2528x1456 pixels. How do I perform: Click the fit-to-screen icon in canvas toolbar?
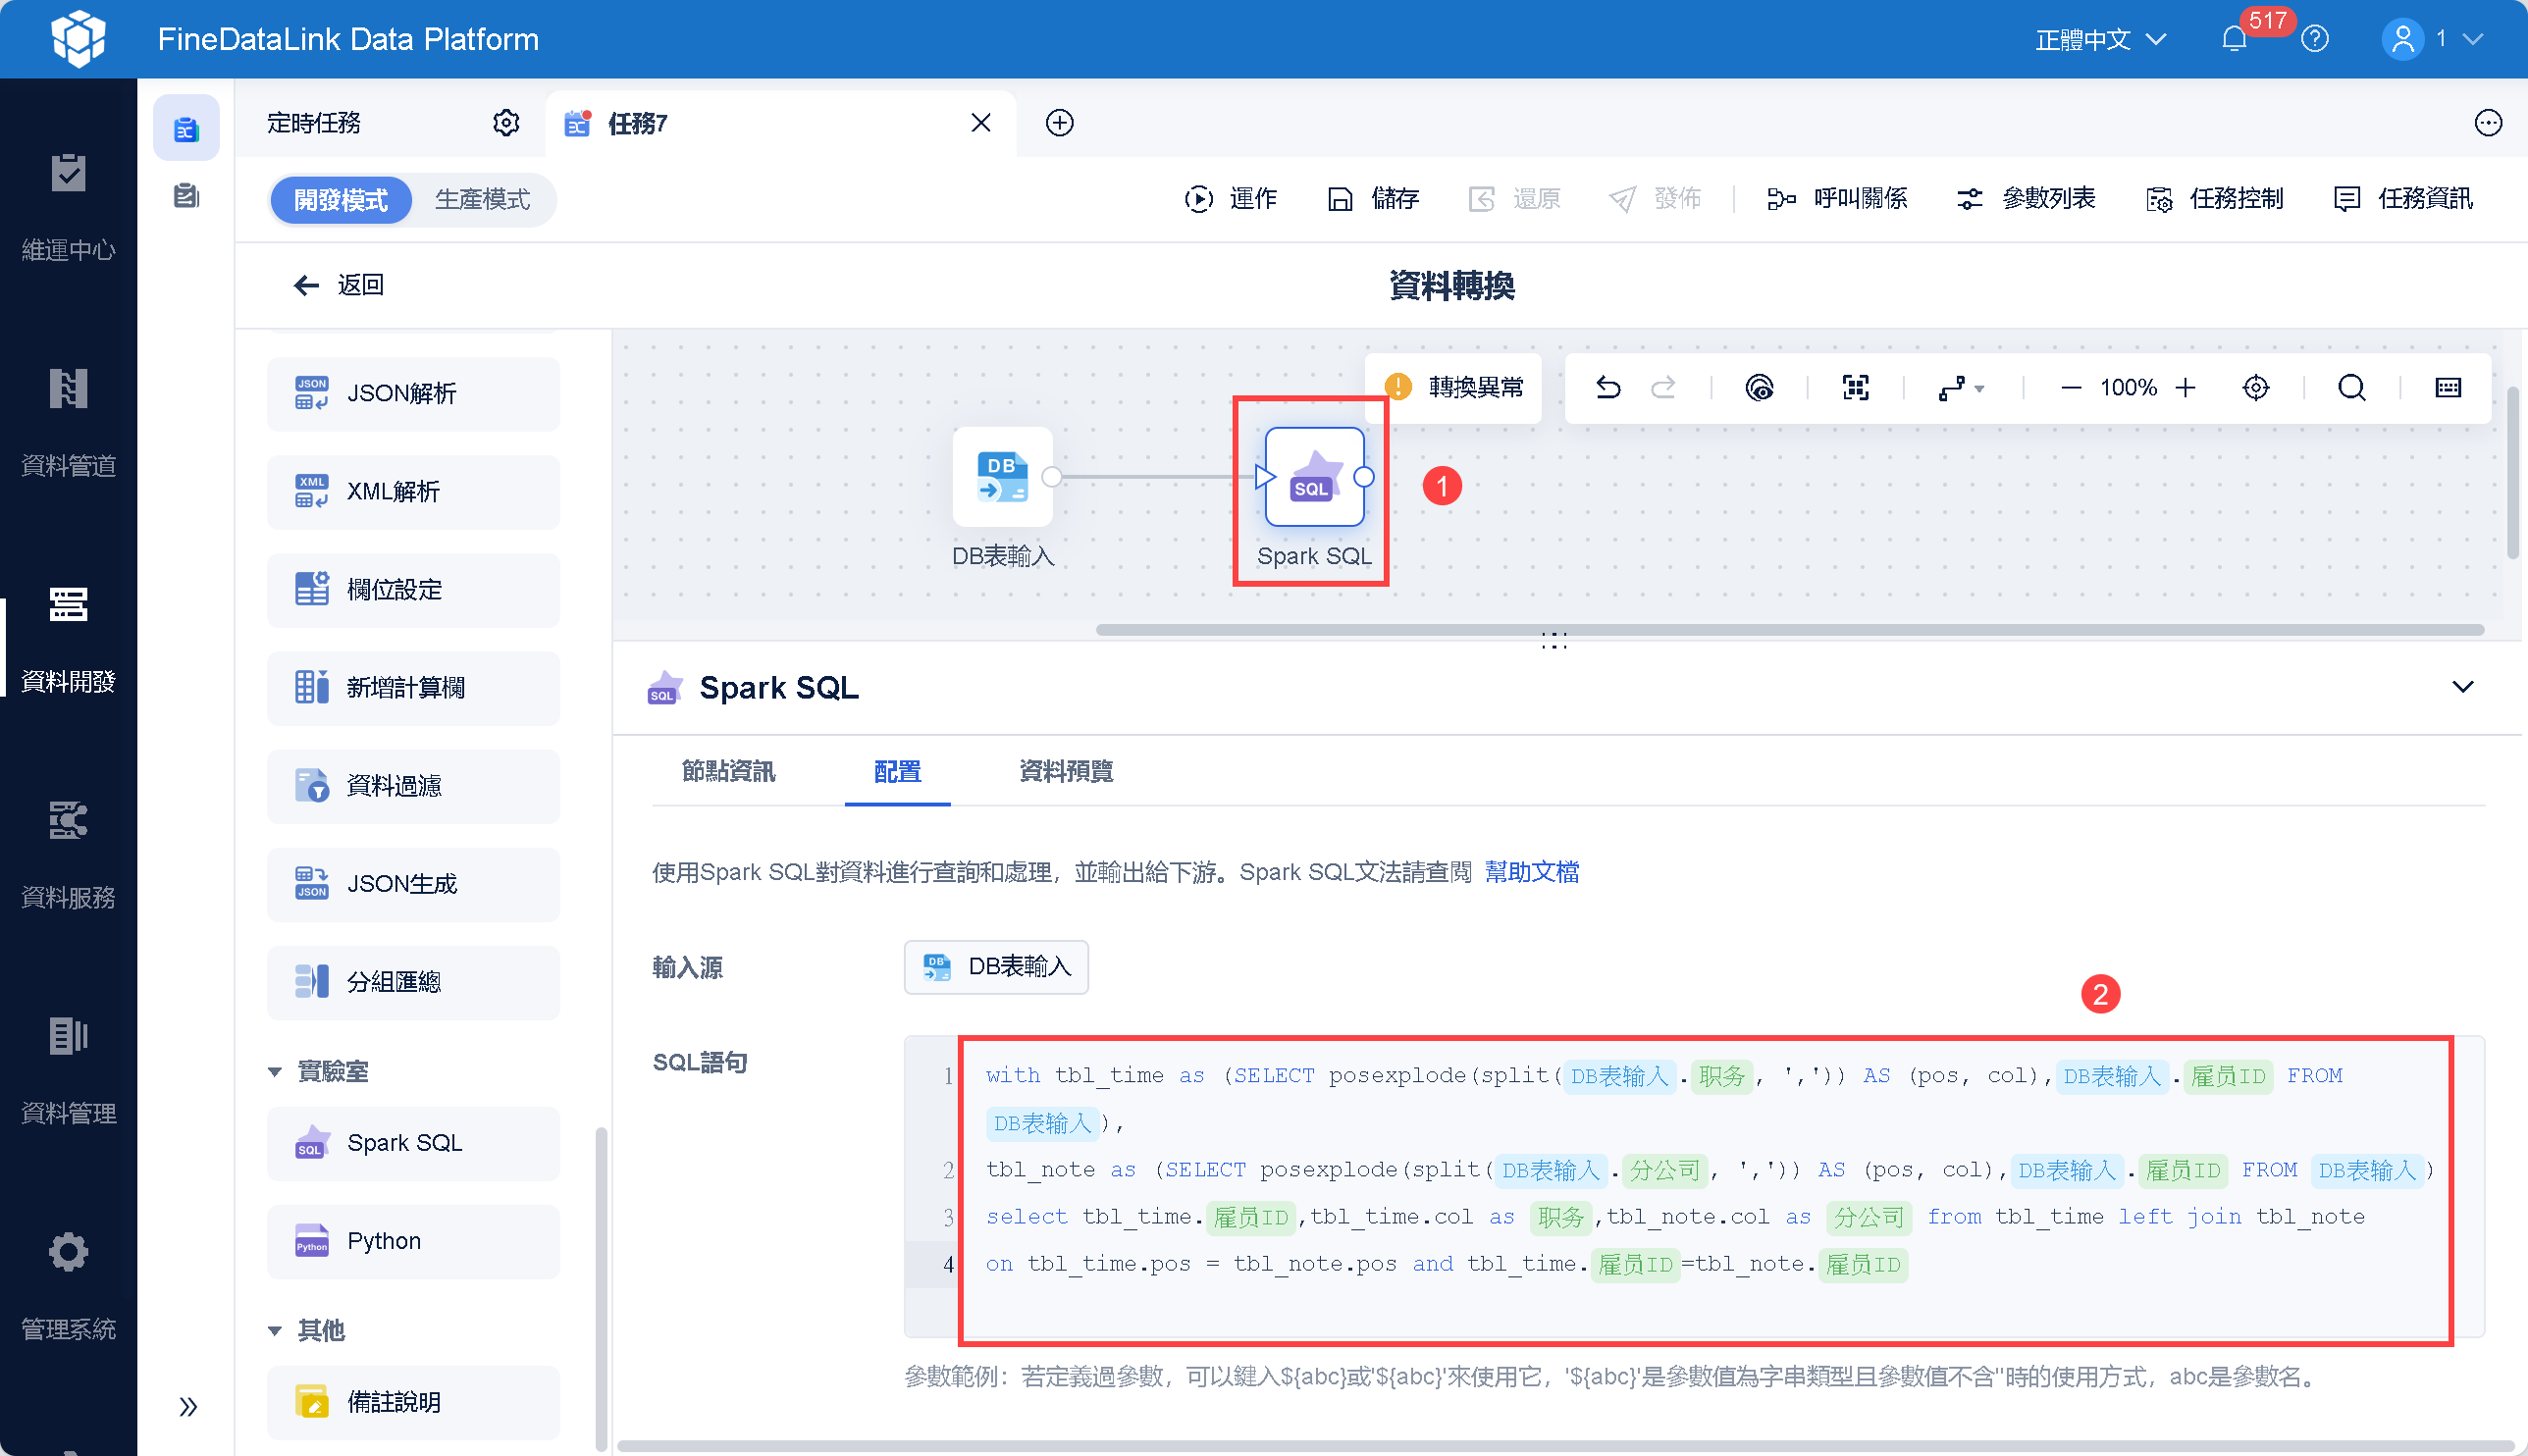[x=1855, y=387]
